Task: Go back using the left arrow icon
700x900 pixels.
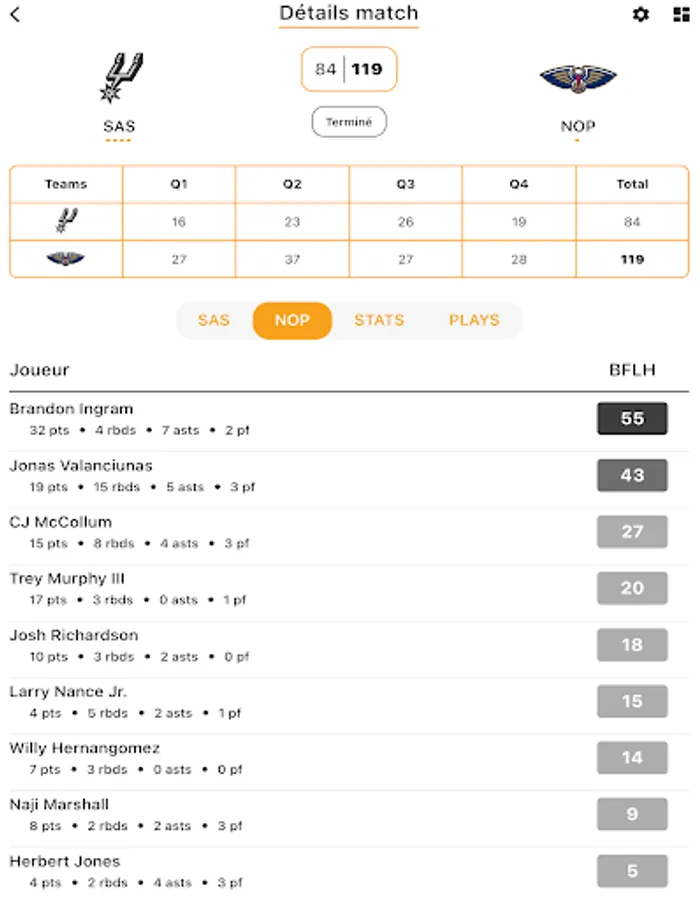Action: tap(15, 15)
